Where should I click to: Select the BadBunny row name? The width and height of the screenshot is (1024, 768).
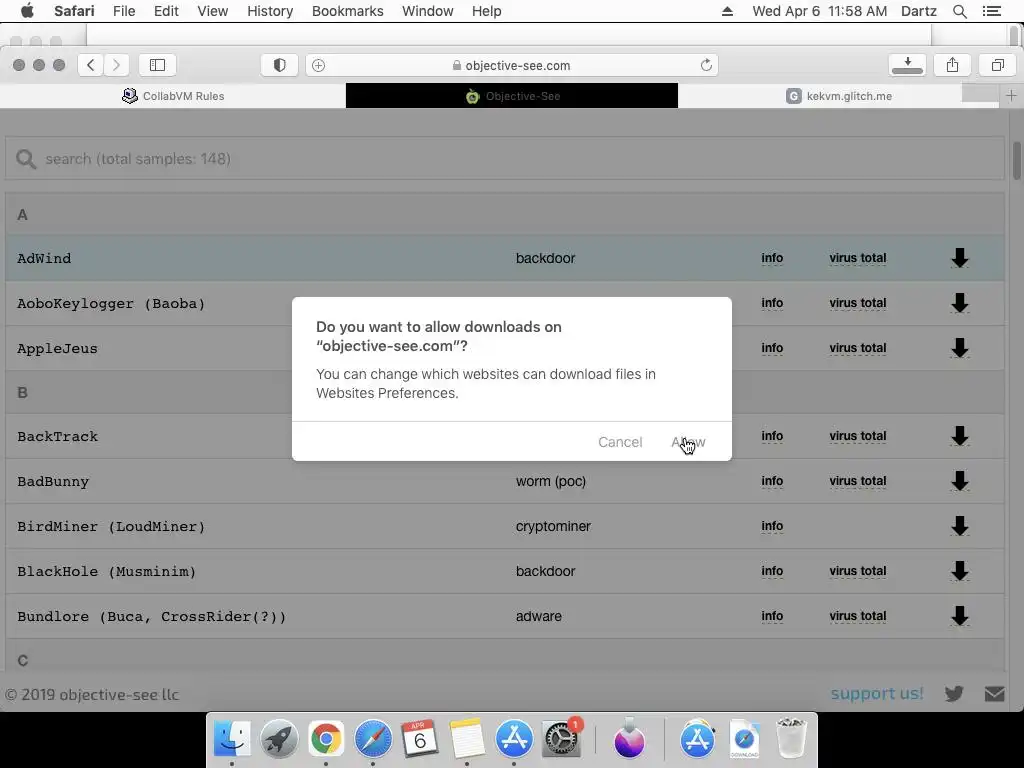[53, 481]
